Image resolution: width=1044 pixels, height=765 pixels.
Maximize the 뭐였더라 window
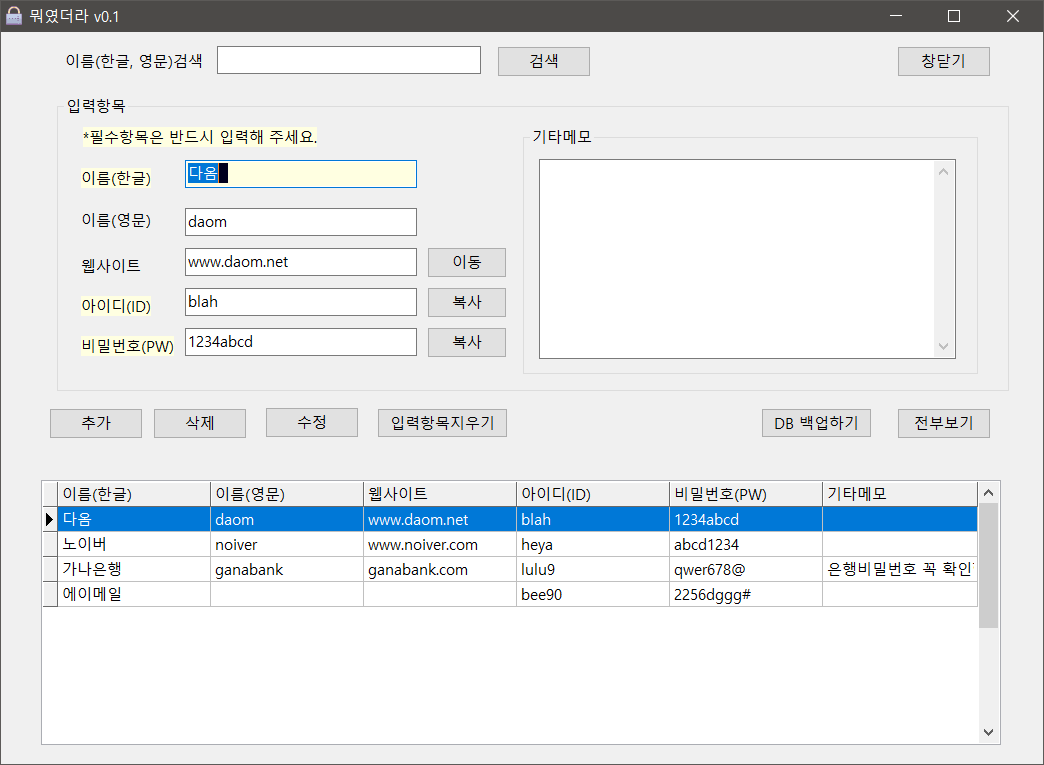coord(953,16)
